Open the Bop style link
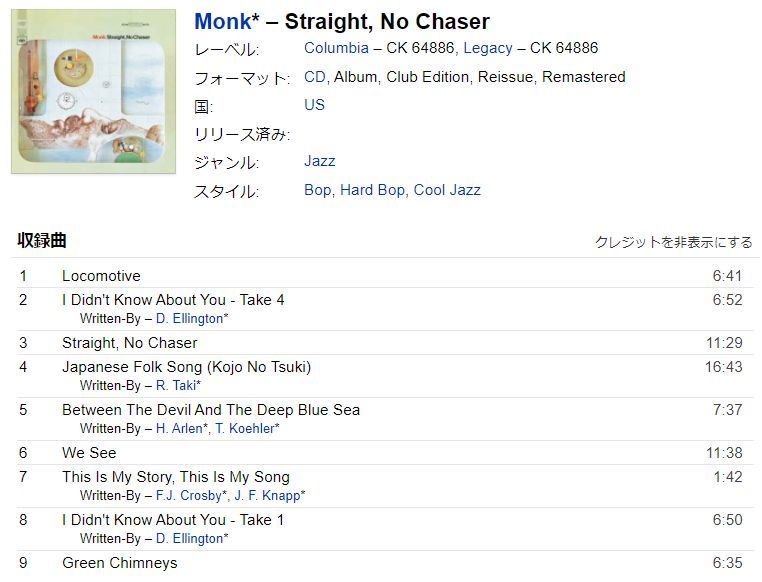The height and width of the screenshot is (582, 762). click(318, 190)
